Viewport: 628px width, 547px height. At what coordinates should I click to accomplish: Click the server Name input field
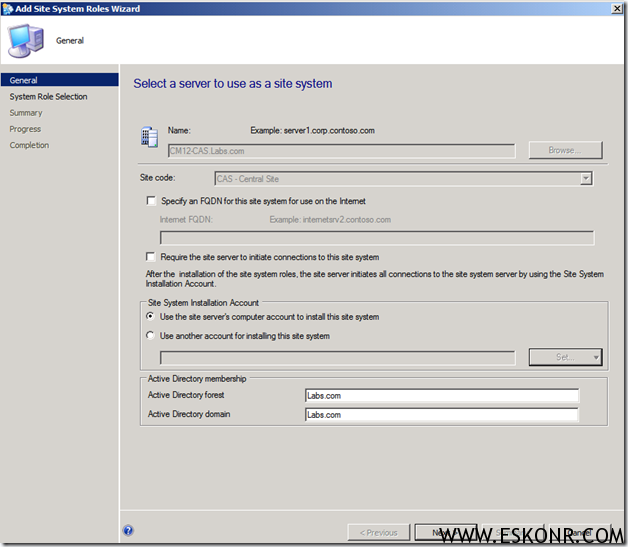click(342, 151)
